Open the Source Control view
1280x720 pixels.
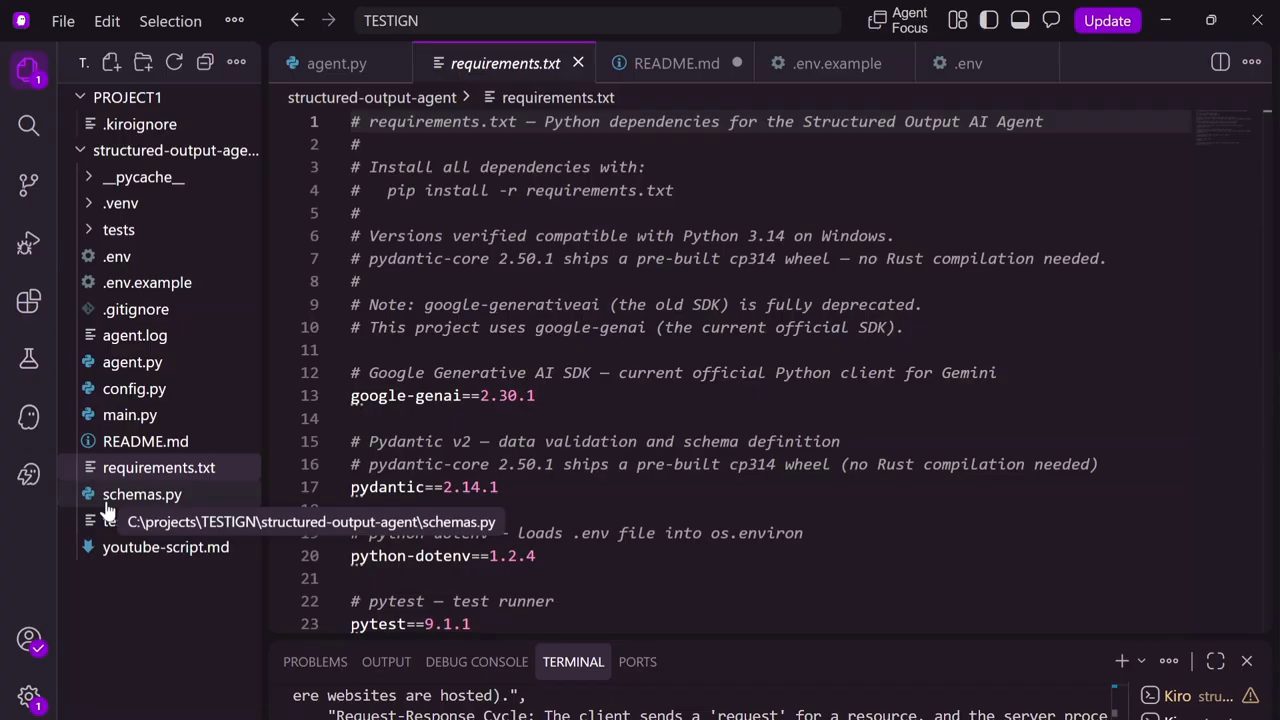(x=28, y=183)
